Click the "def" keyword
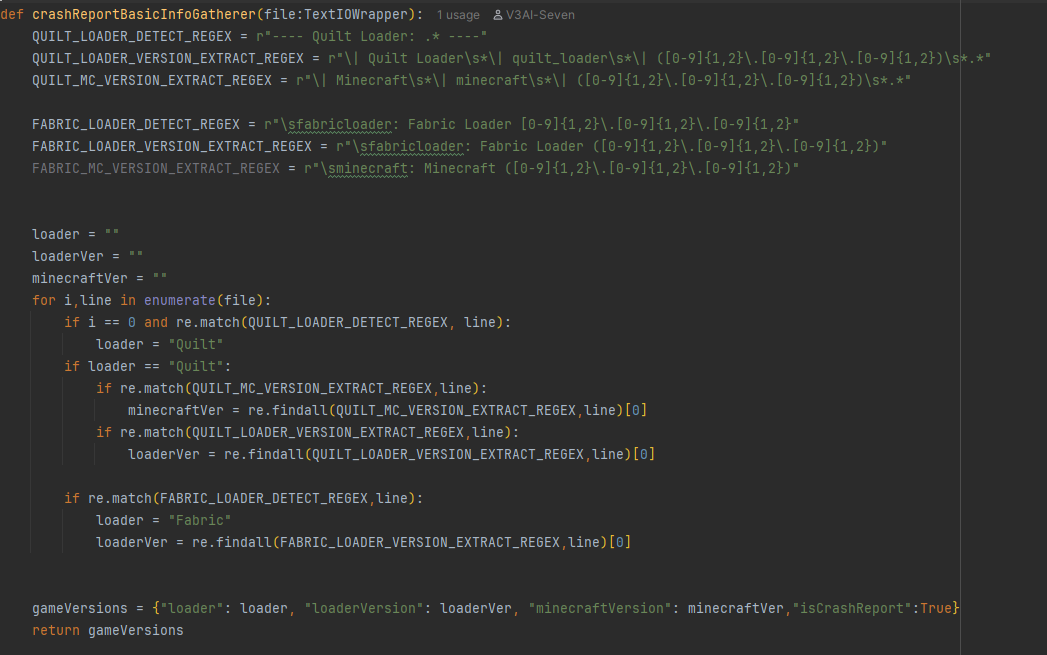This screenshot has width=1047, height=655. pos(12,15)
